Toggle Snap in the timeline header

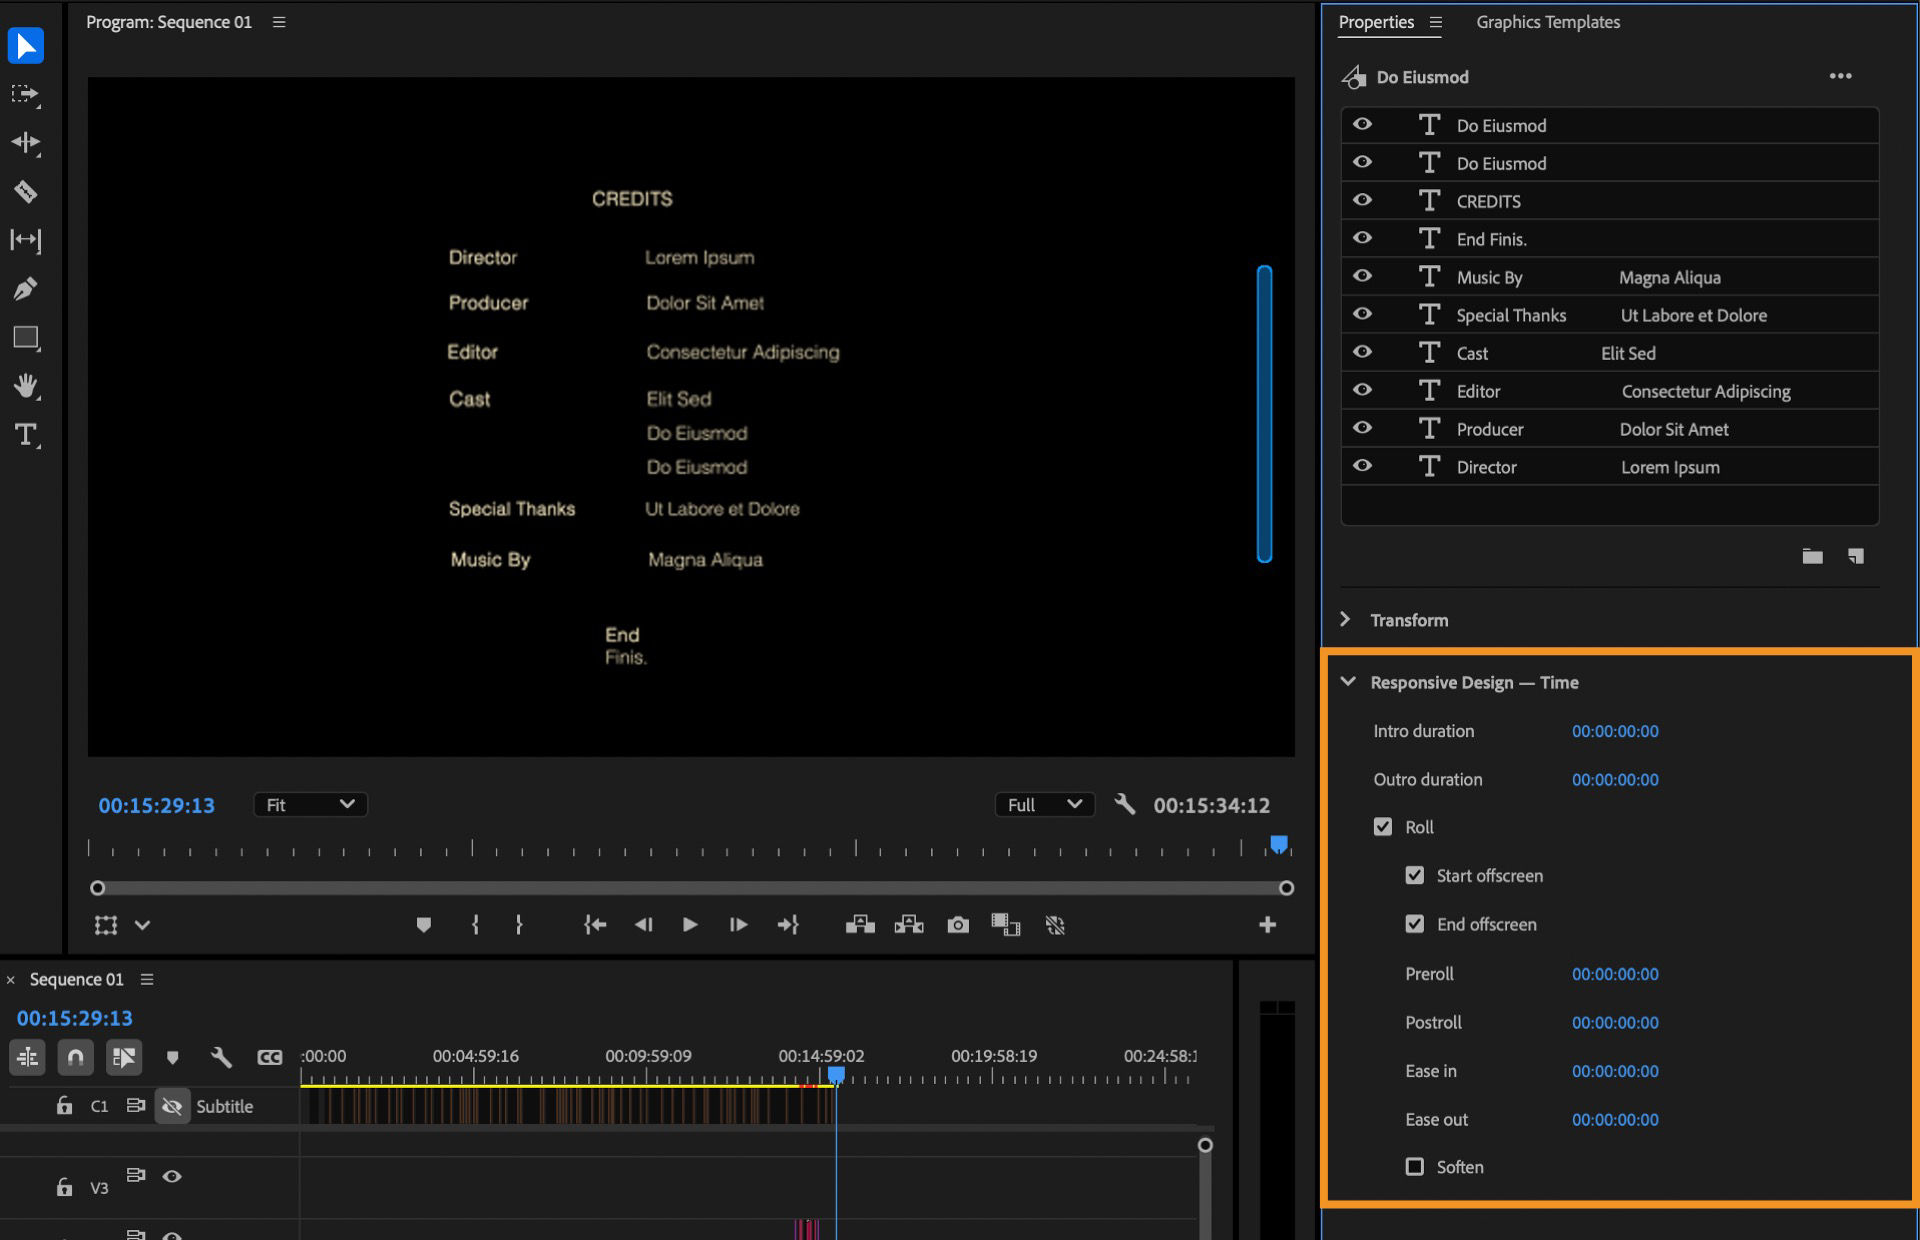[75, 1057]
